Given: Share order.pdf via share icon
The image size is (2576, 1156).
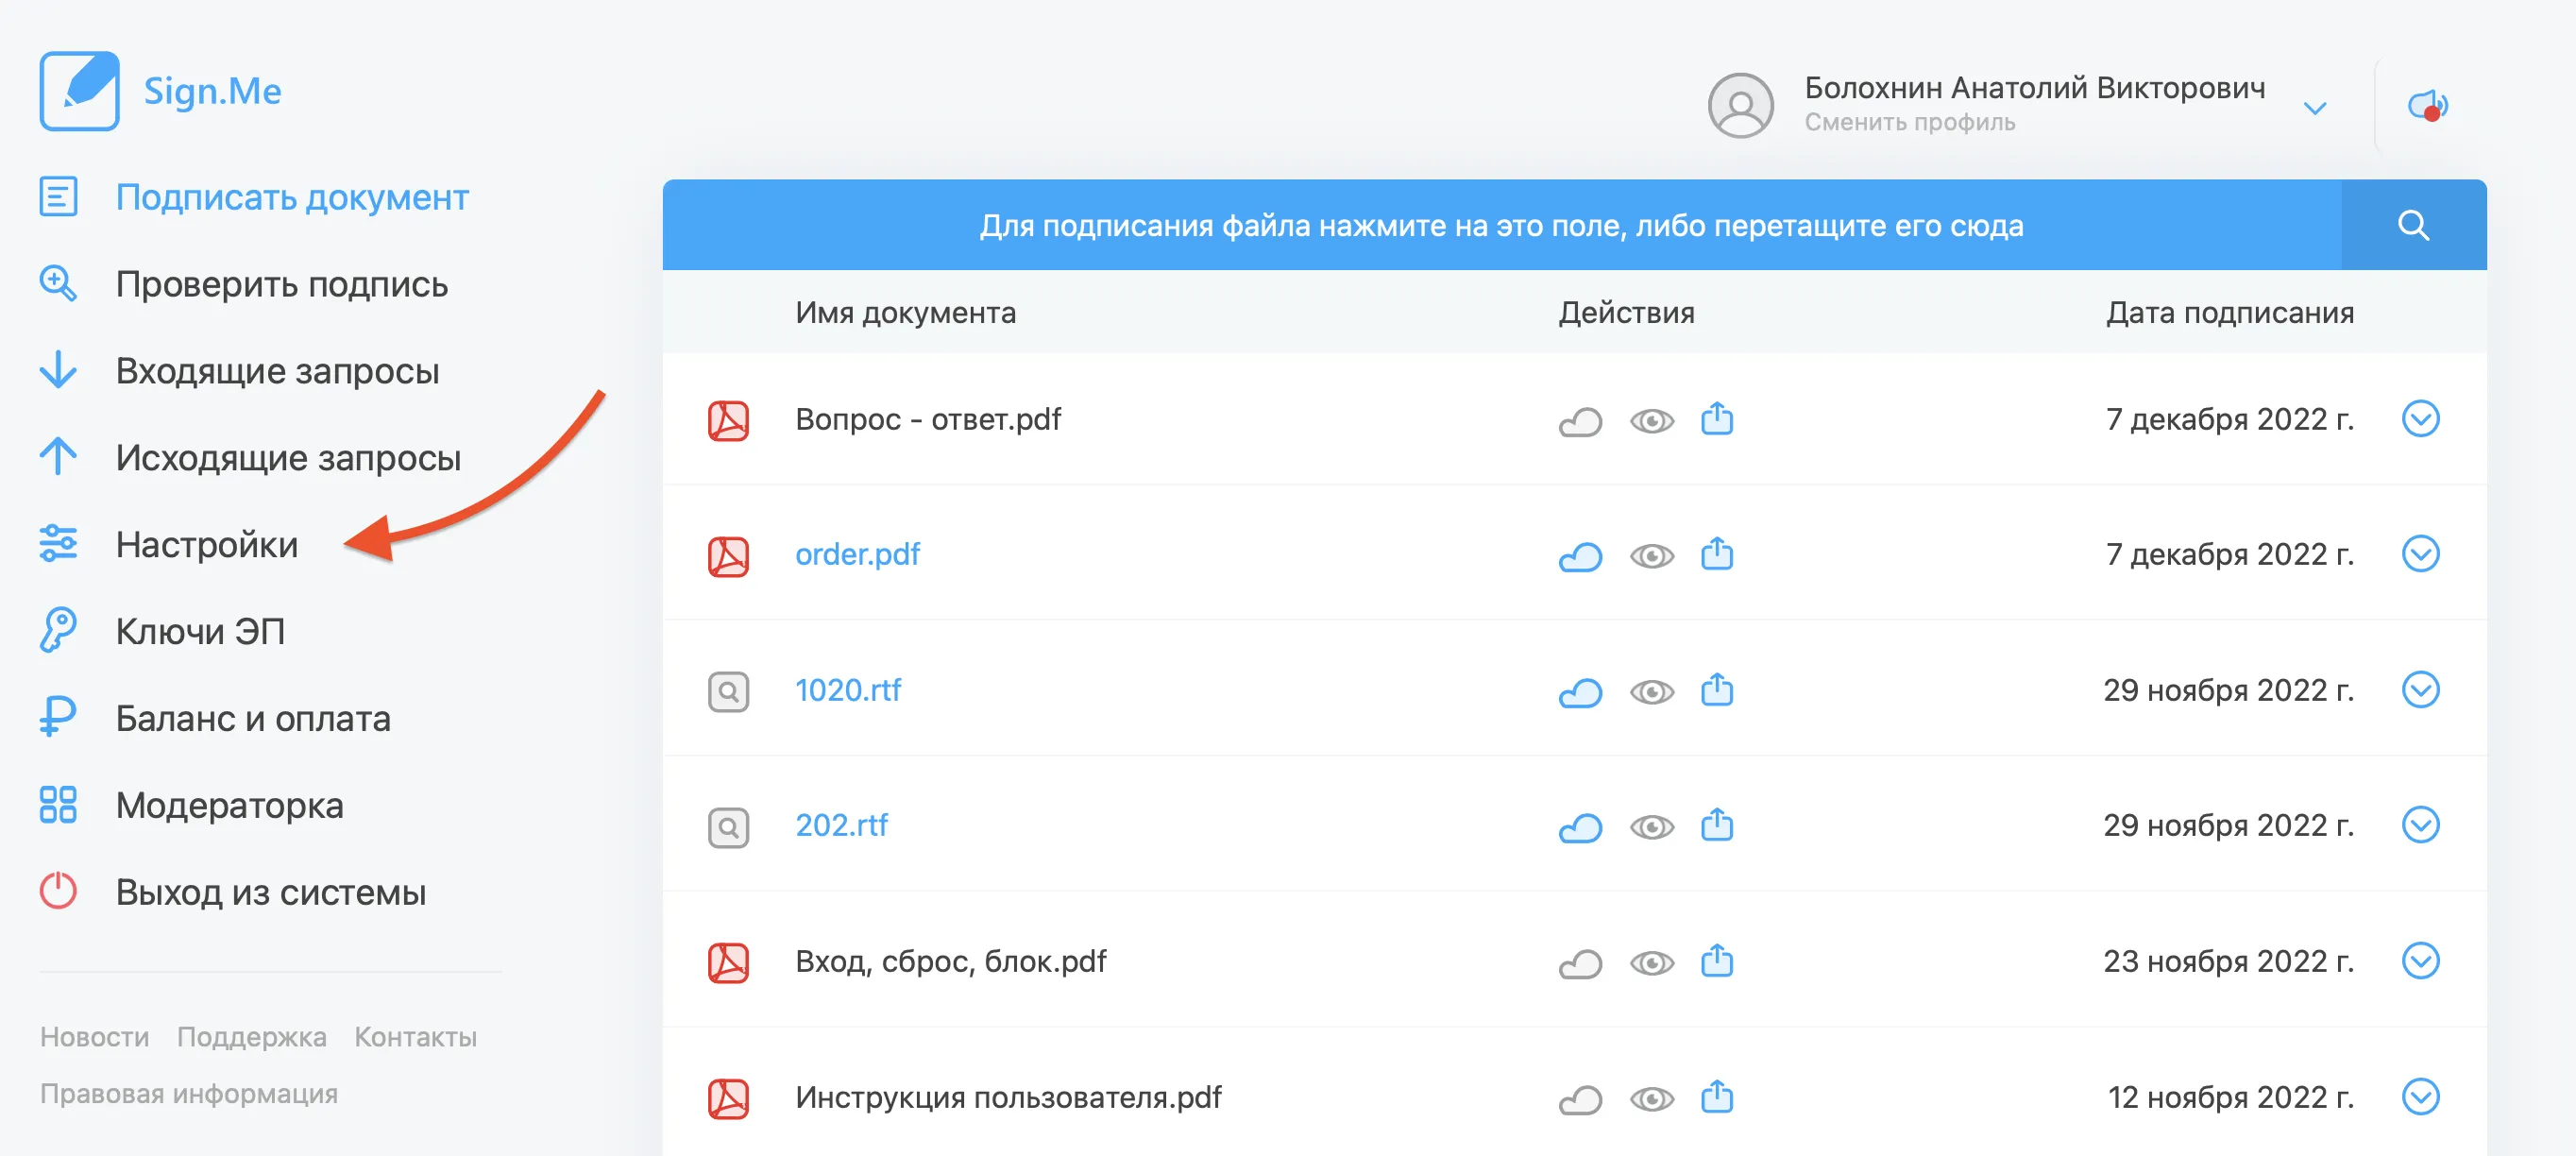Looking at the screenshot, I should point(1717,553).
